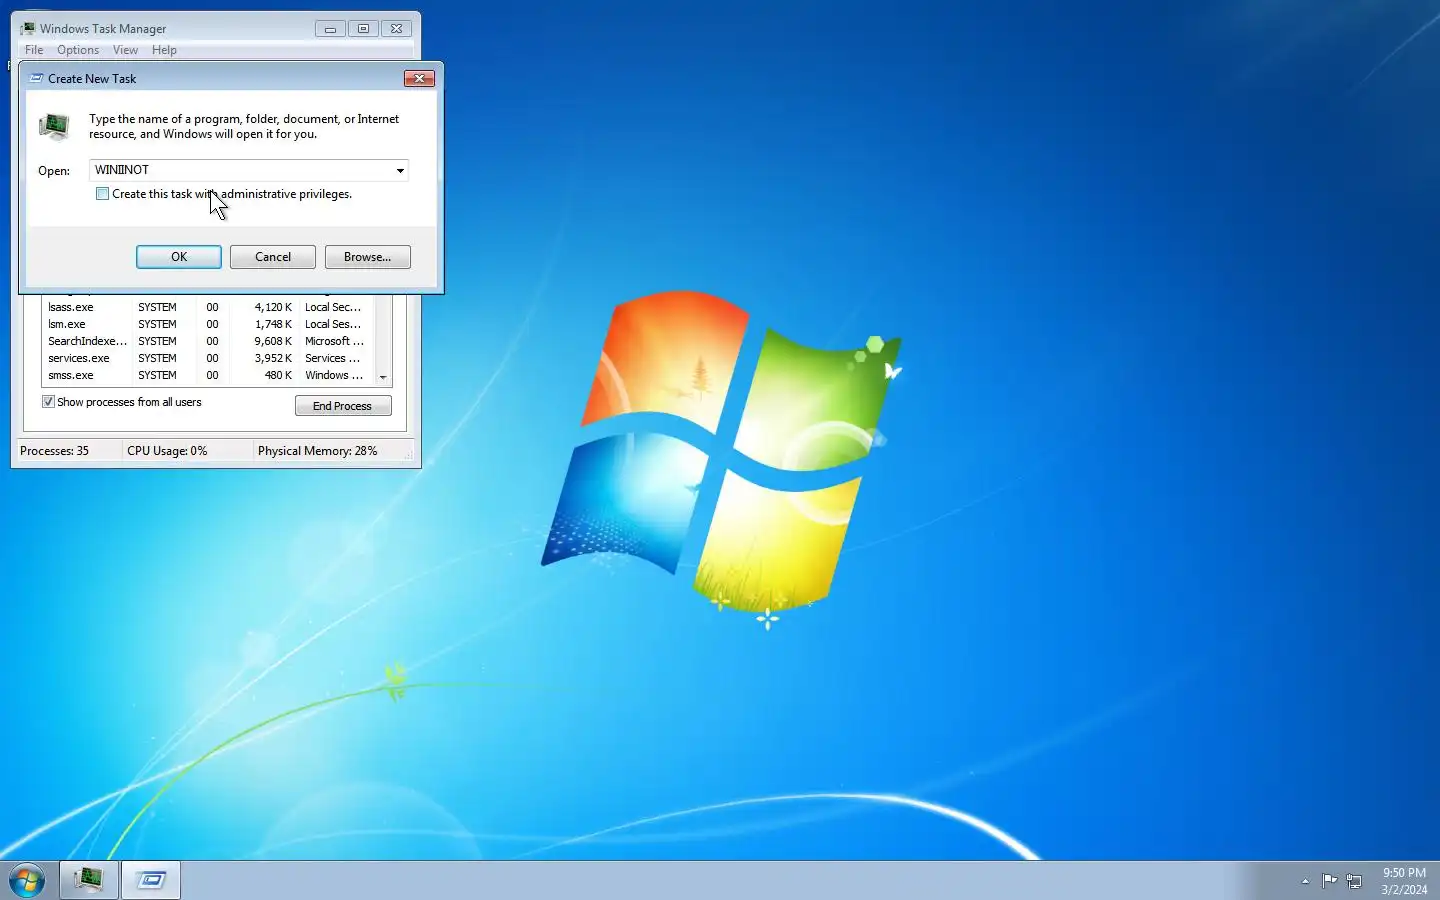The width and height of the screenshot is (1440, 900).
Task: Click the Microsoft ... description cell
Action: point(334,341)
